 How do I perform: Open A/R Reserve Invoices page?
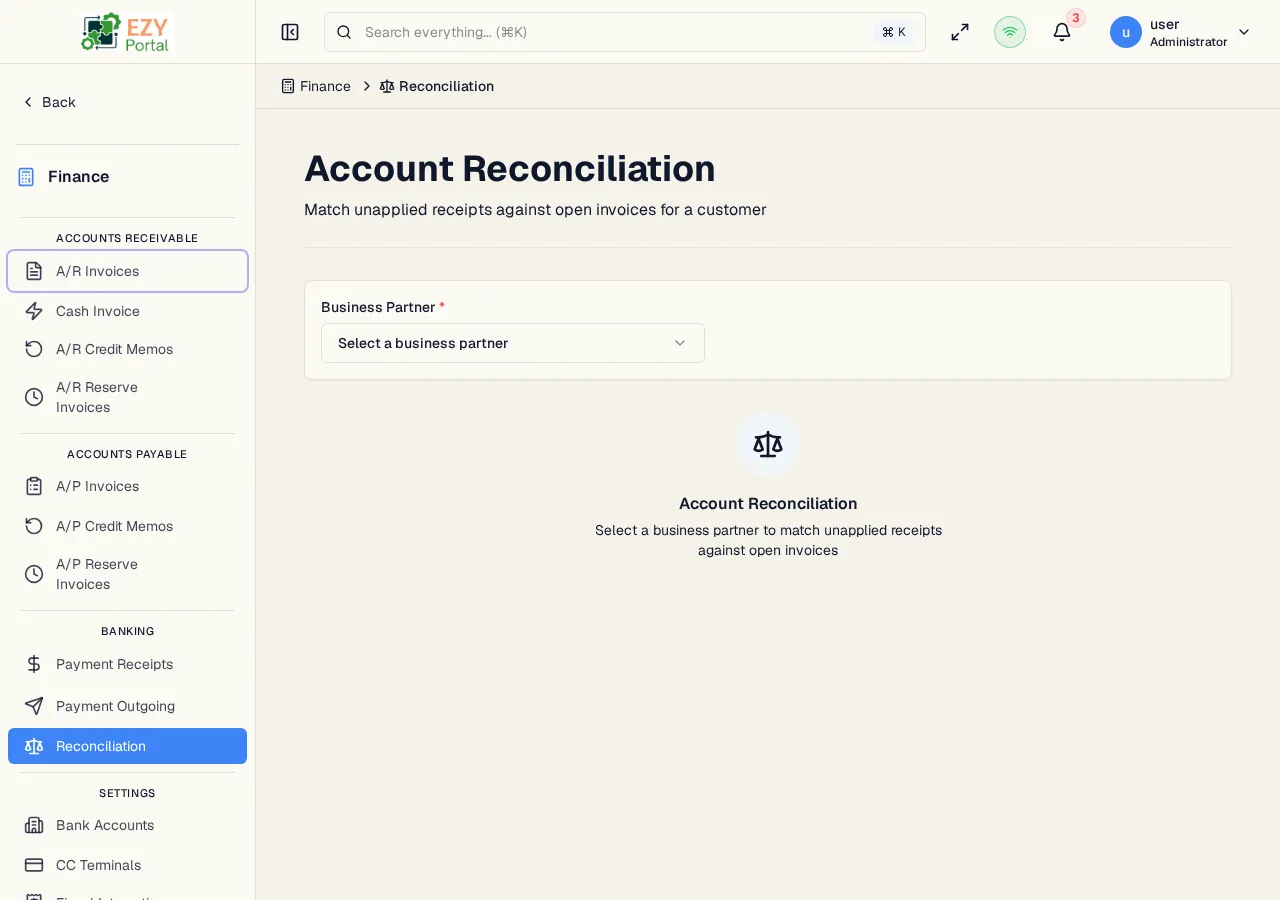point(127,397)
